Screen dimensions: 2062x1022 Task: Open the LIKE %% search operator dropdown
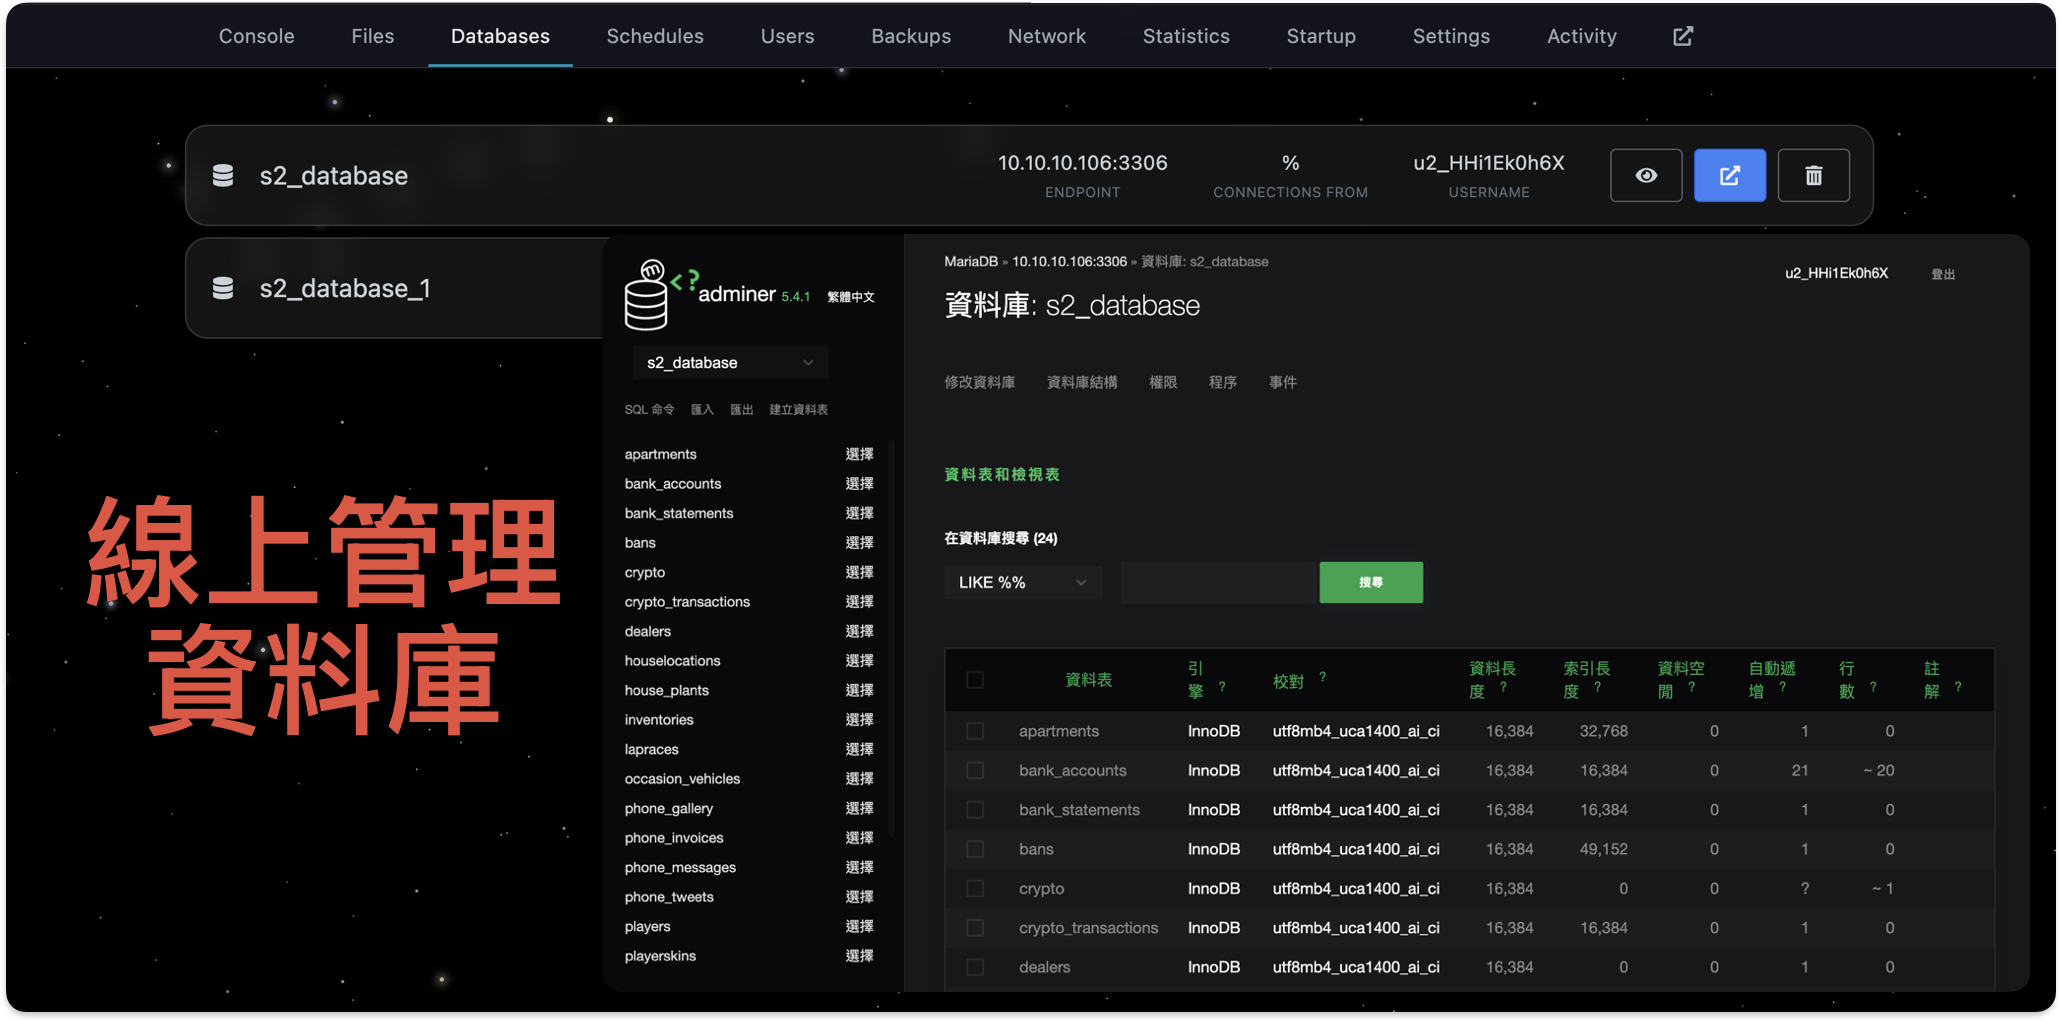1022,582
